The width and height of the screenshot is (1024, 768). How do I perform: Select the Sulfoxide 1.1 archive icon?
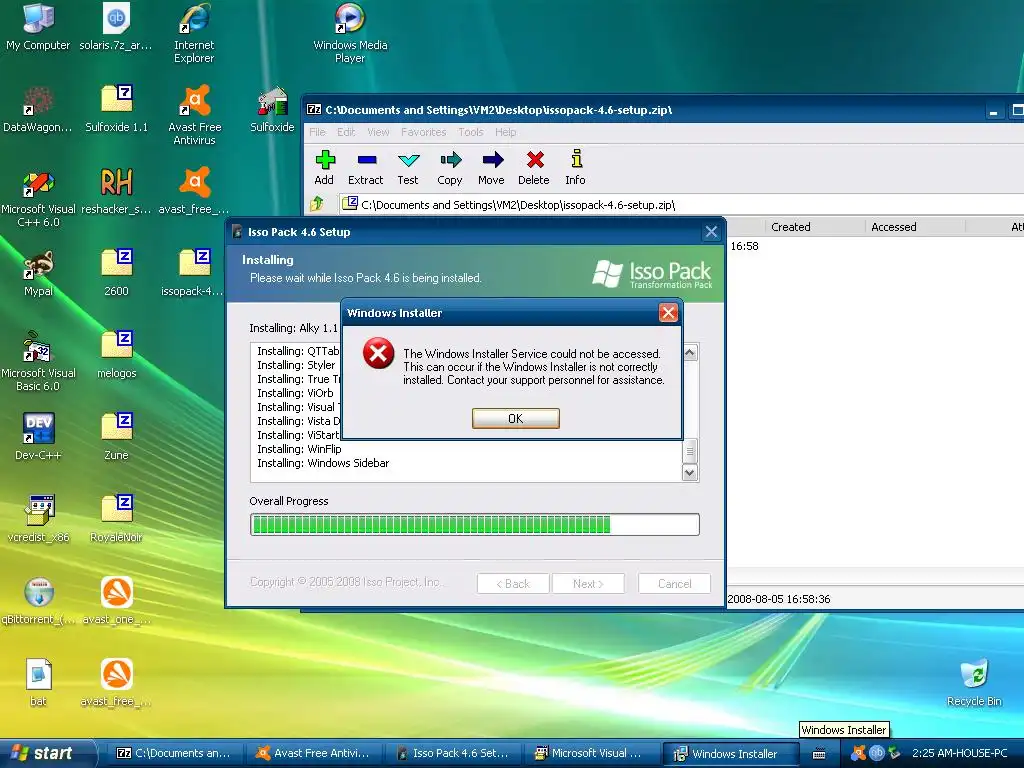117,109
